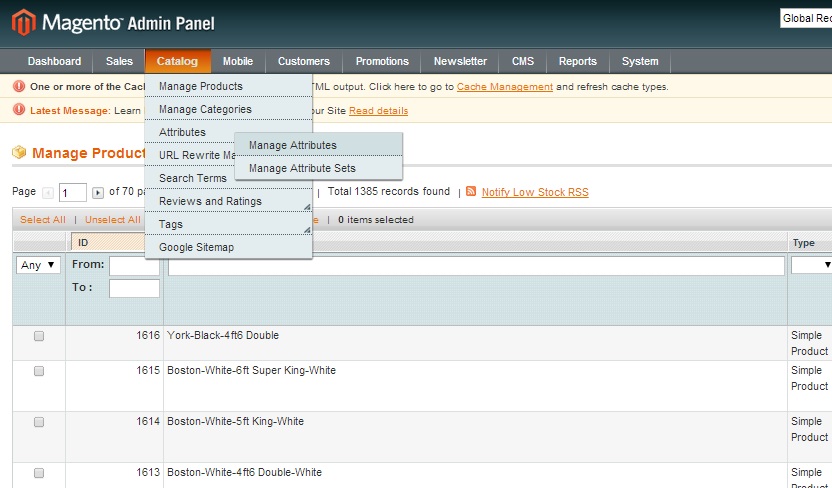Check the Boston-White-5ft King-White product checkbox

pyautogui.click(x=39, y=422)
